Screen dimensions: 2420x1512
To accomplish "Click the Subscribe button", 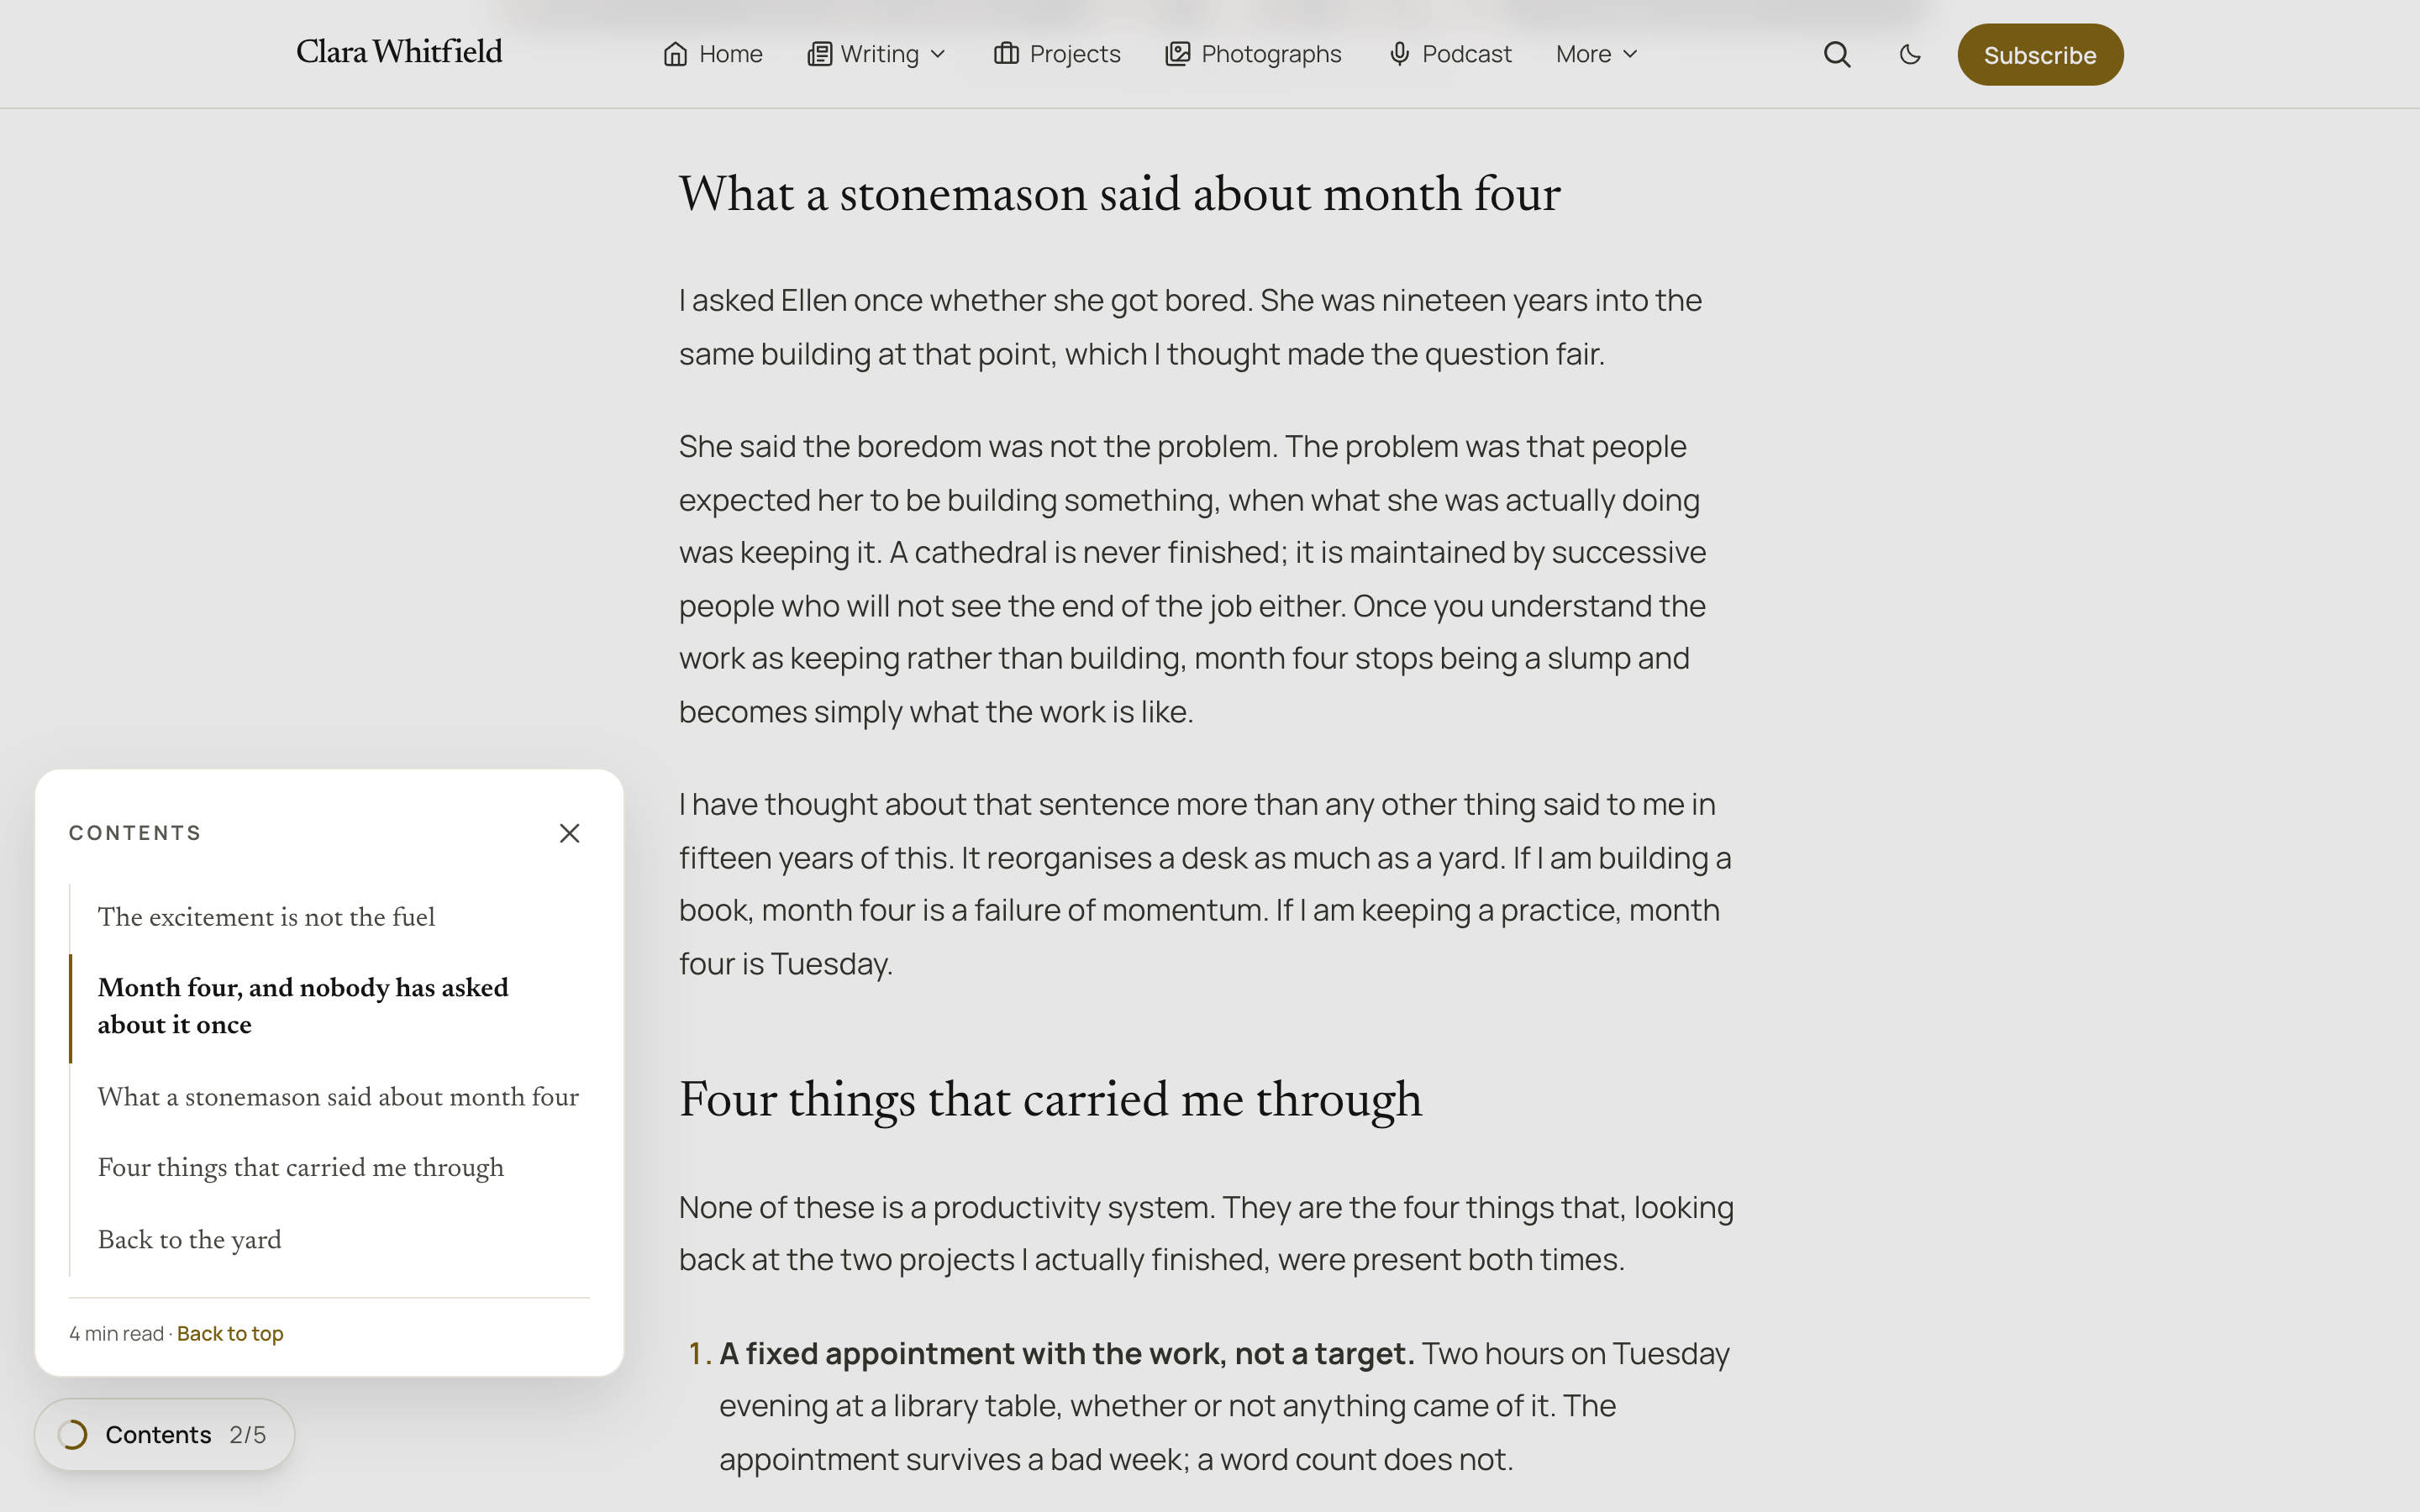I will (2040, 55).
